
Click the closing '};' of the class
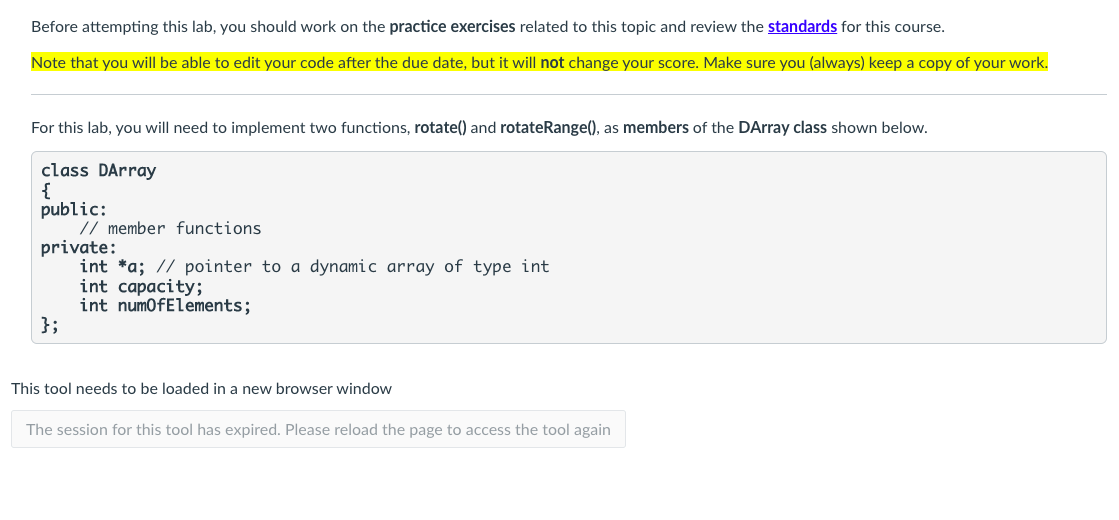click(50, 325)
